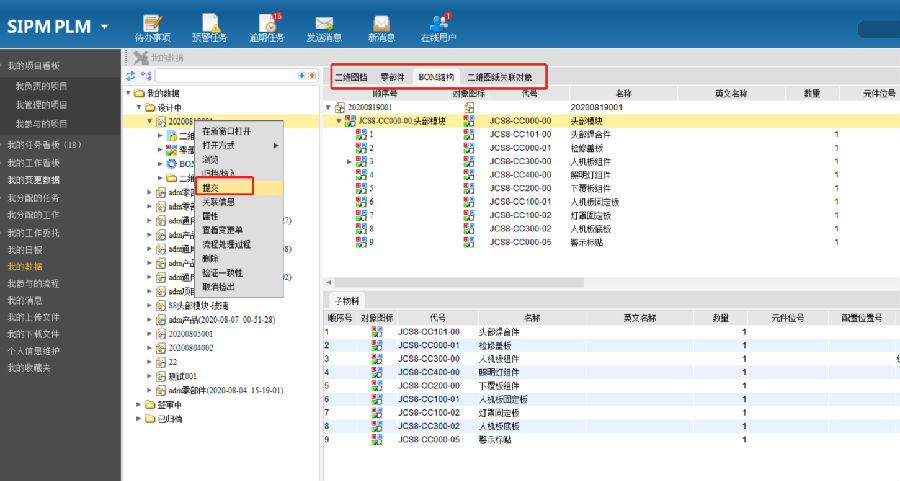This screenshot has width=900, height=481.
Task: Select tree item 20200805001
Action: point(190,333)
